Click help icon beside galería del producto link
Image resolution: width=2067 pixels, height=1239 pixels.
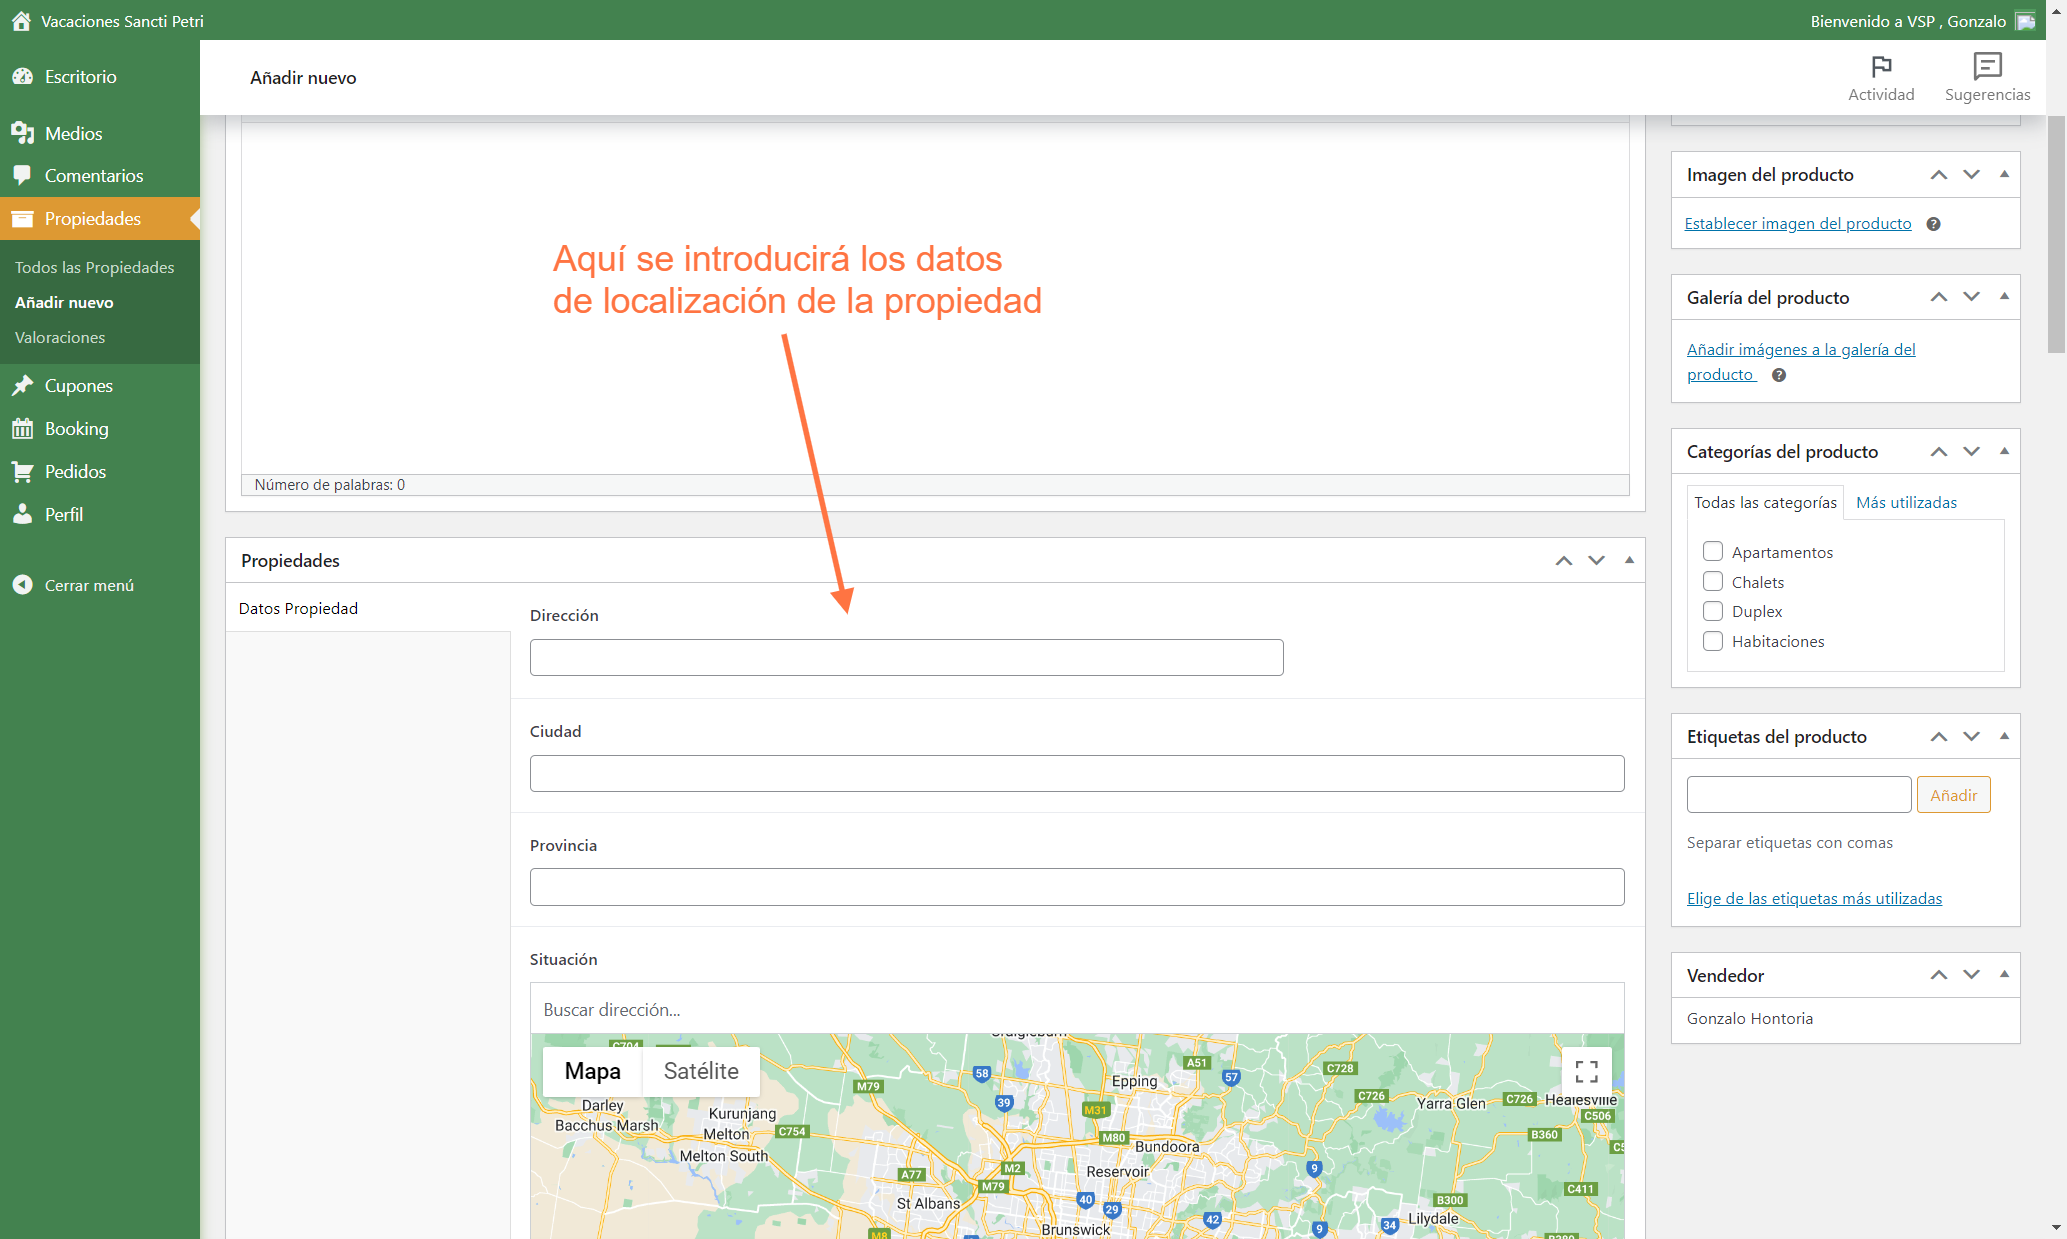(x=1779, y=375)
